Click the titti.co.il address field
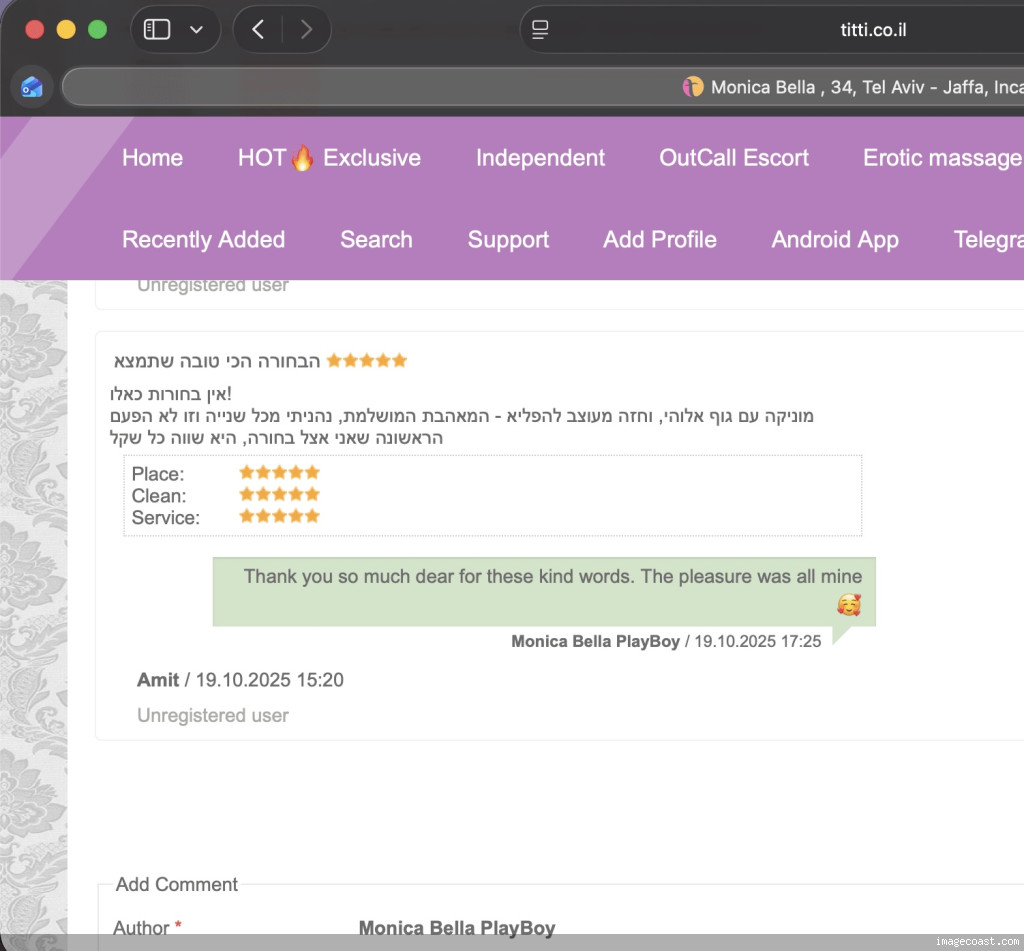Screen dimensions: 1024x951 [x=872, y=30]
